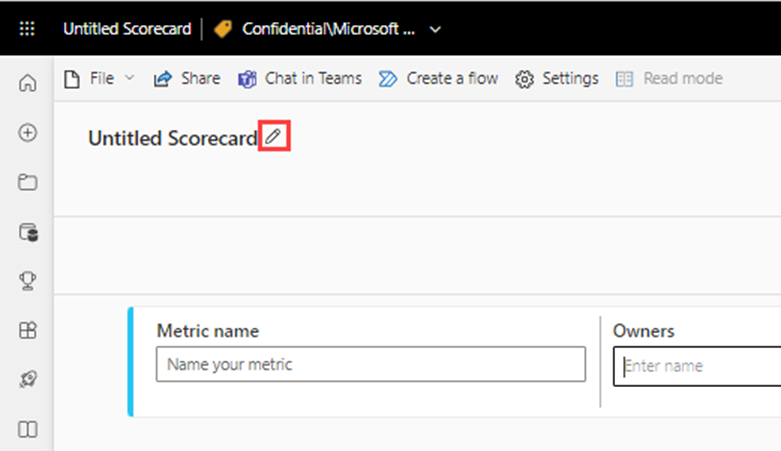The width and height of the screenshot is (781, 451).
Task: Click Chat in Teams
Action: tap(300, 79)
